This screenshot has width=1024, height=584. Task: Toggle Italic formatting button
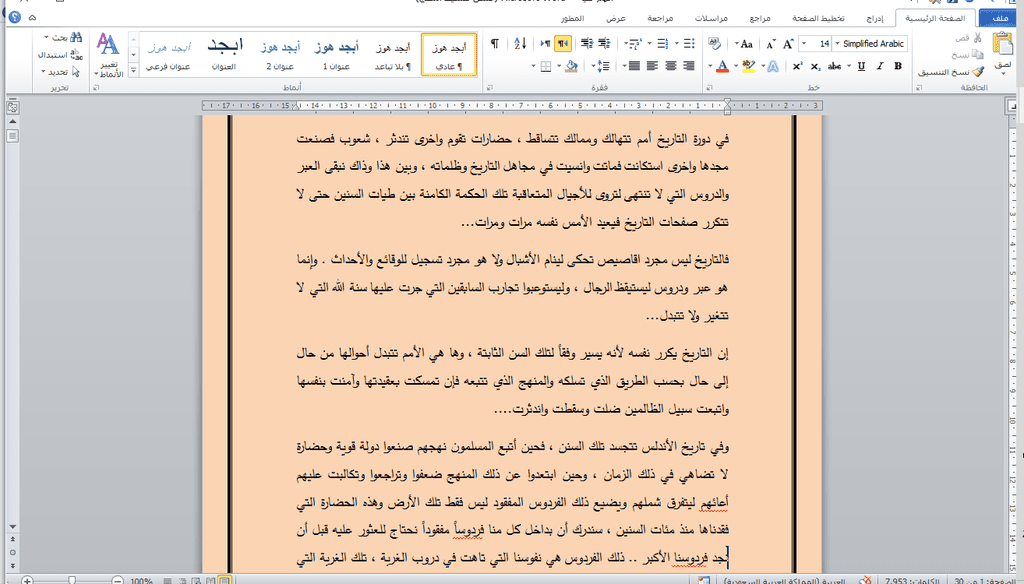click(x=880, y=66)
